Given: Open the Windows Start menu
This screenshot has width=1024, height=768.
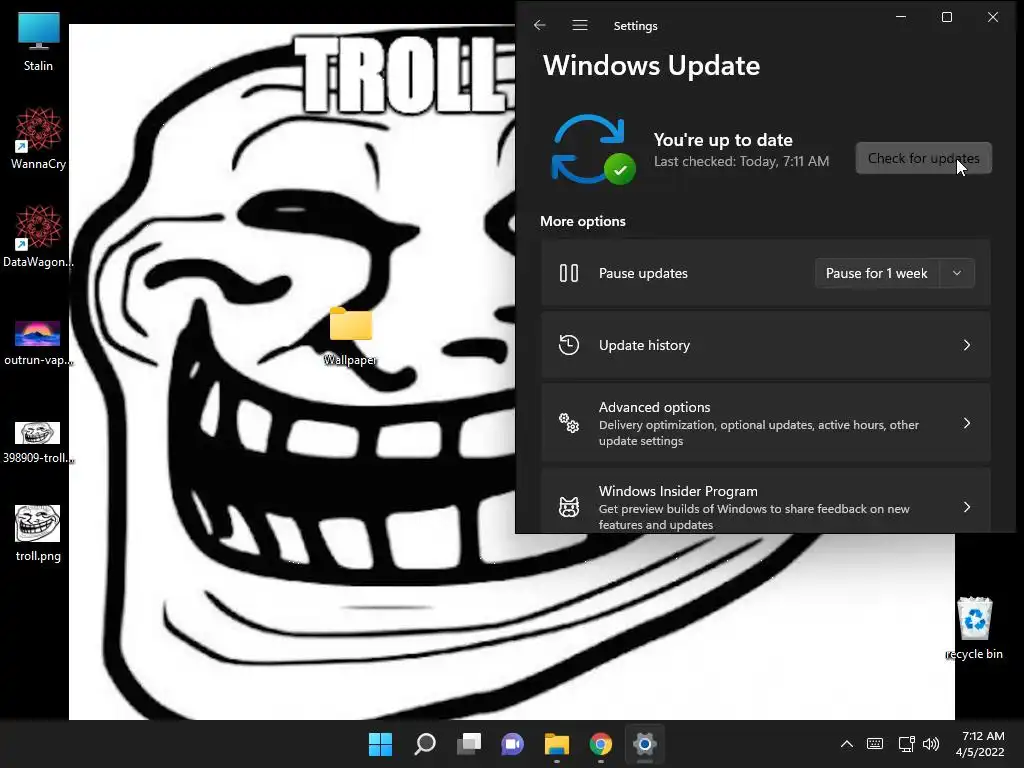Looking at the screenshot, I should click(381, 744).
